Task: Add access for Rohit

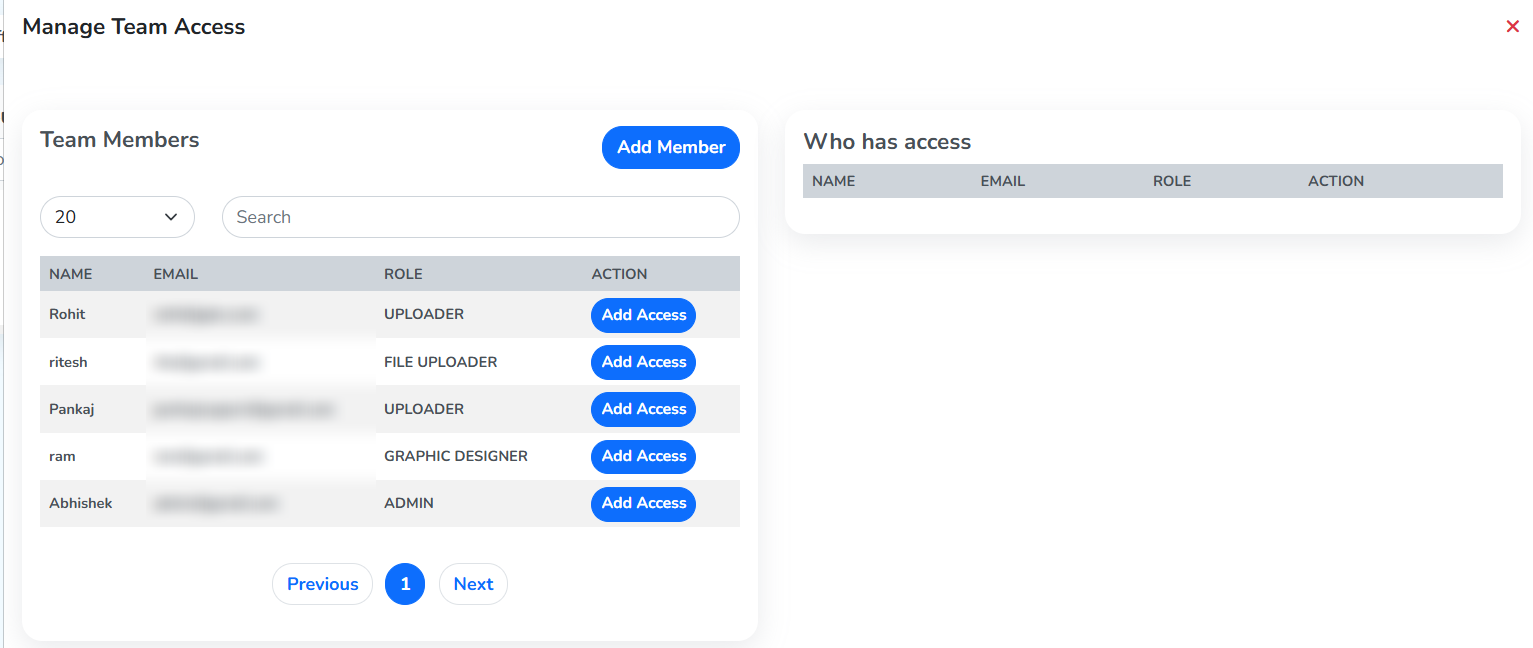Action: click(x=643, y=315)
